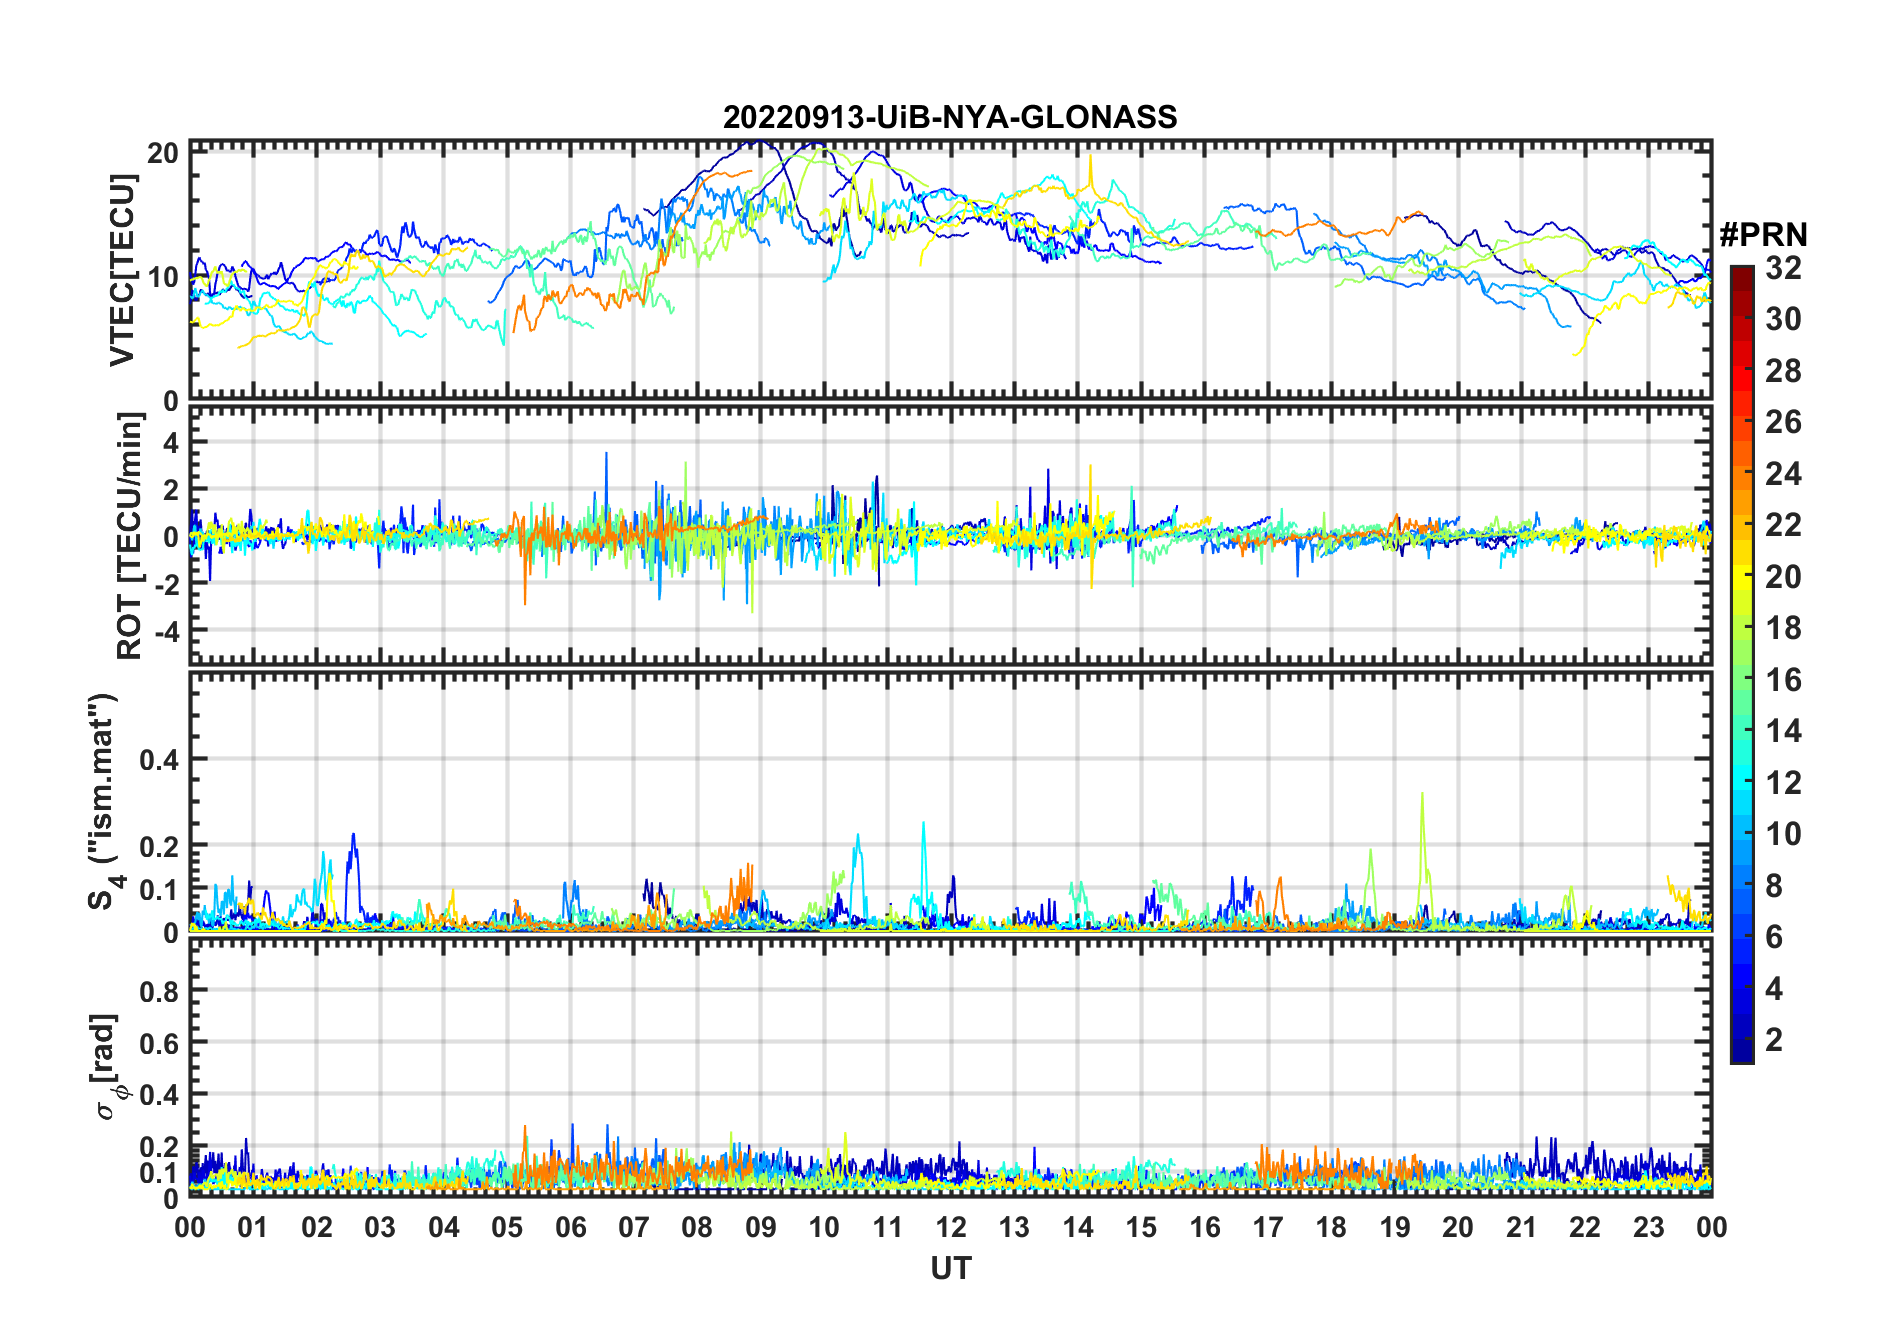Viewport: 1902px width, 1330px height.
Task: Click x-axis tick label 03
Action: [x=380, y=1228]
